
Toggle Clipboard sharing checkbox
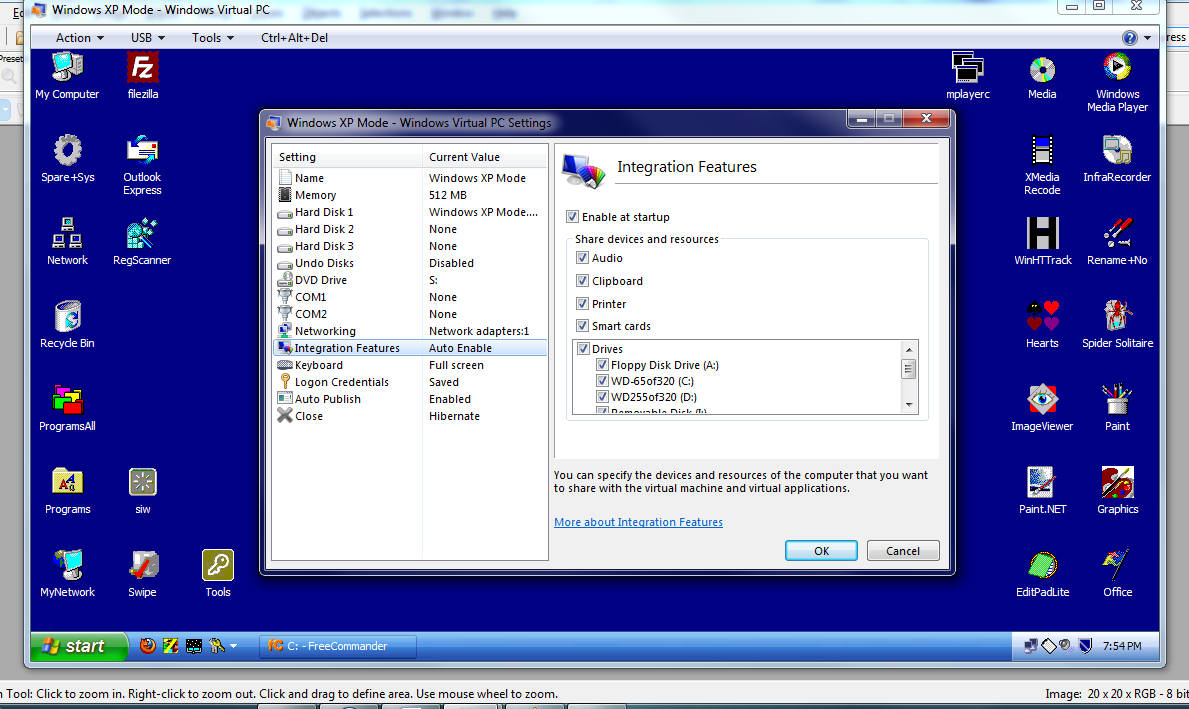(x=582, y=281)
